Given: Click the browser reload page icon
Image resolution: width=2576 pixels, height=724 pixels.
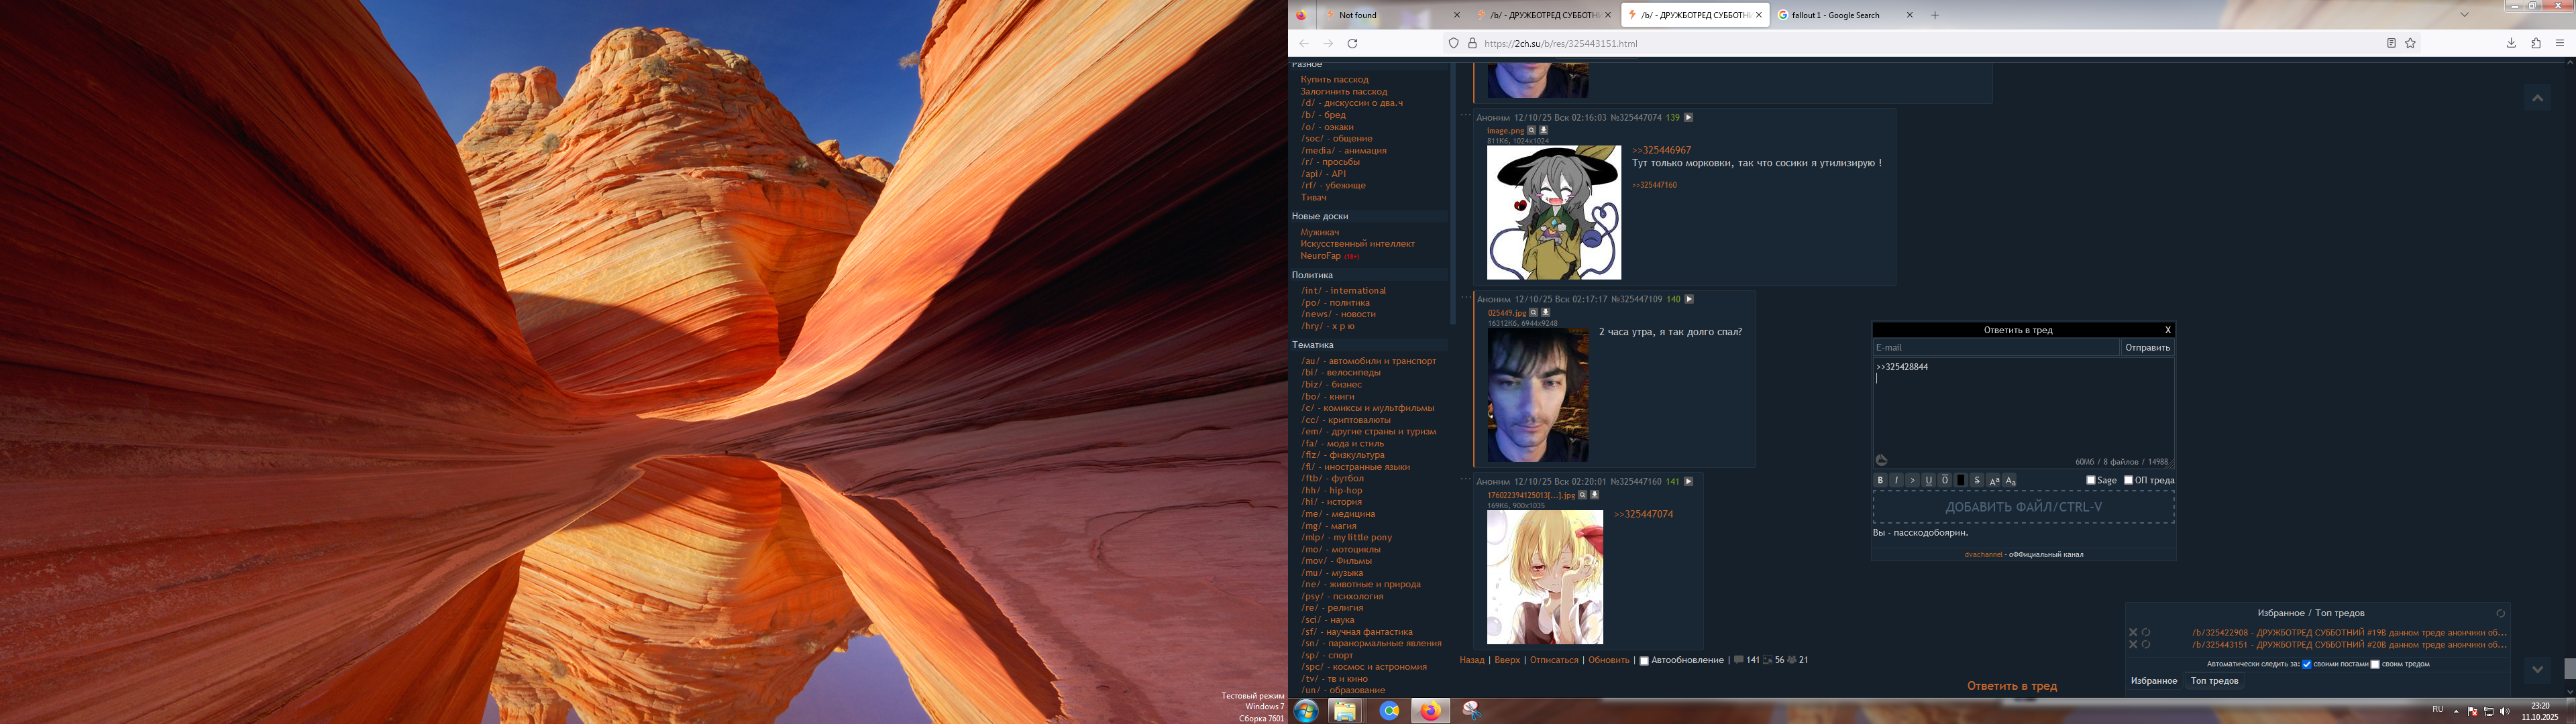Looking at the screenshot, I should coord(1352,43).
